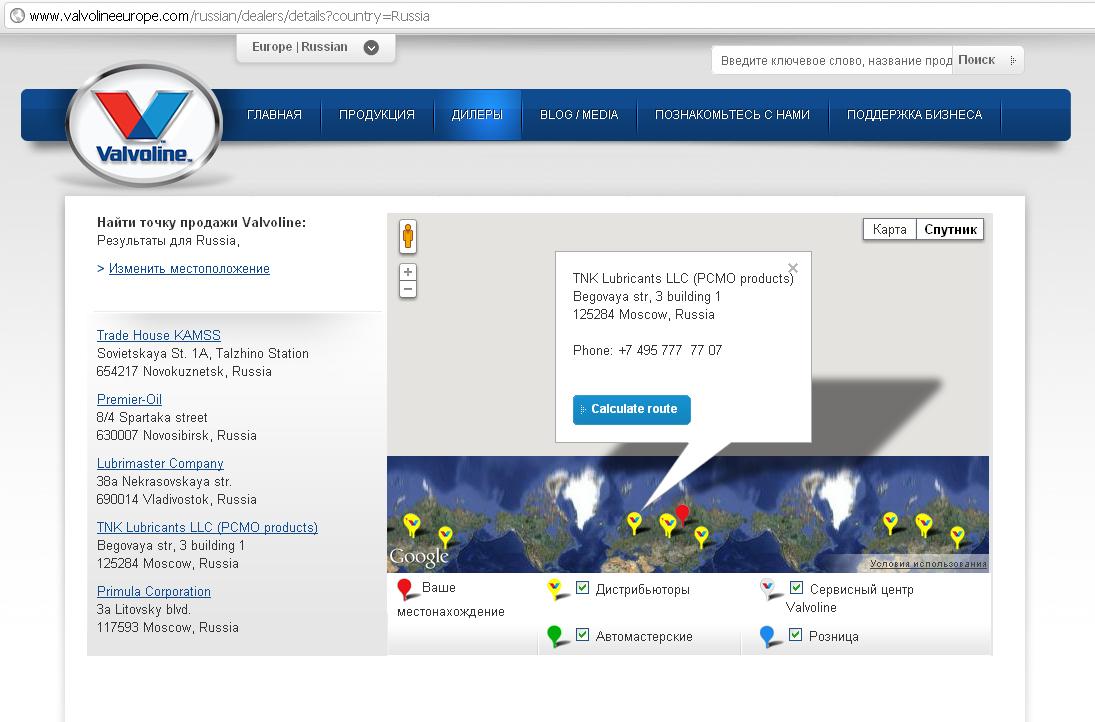This screenshot has width=1095, height=722.
Task: Switch map to Спутник view
Action: click(950, 229)
